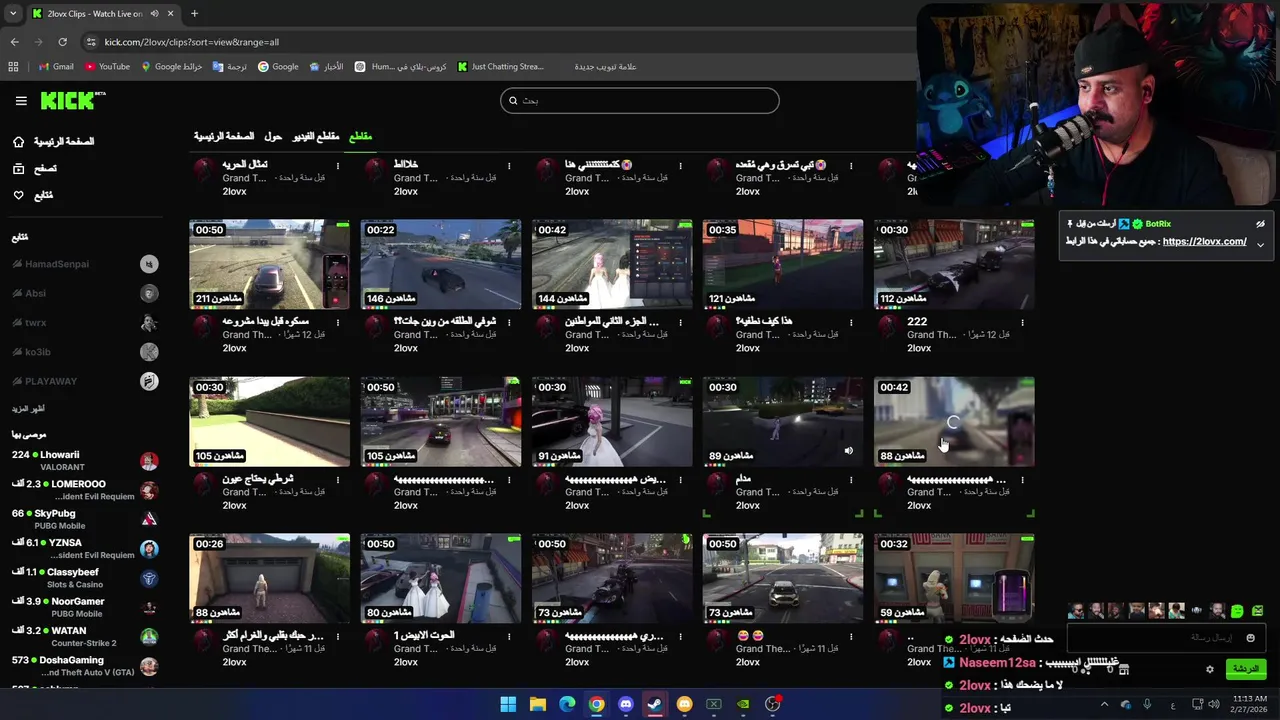This screenshot has width=1280, height=720.
Task: Open options for clip "خلااط"
Action: point(509,166)
